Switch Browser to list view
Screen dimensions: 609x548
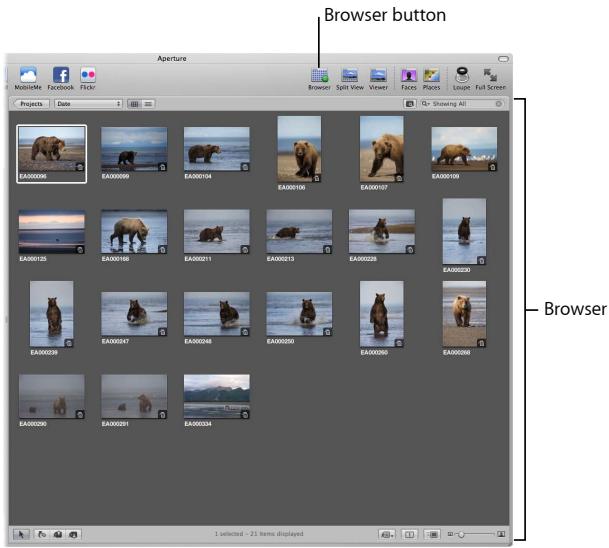coord(148,104)
